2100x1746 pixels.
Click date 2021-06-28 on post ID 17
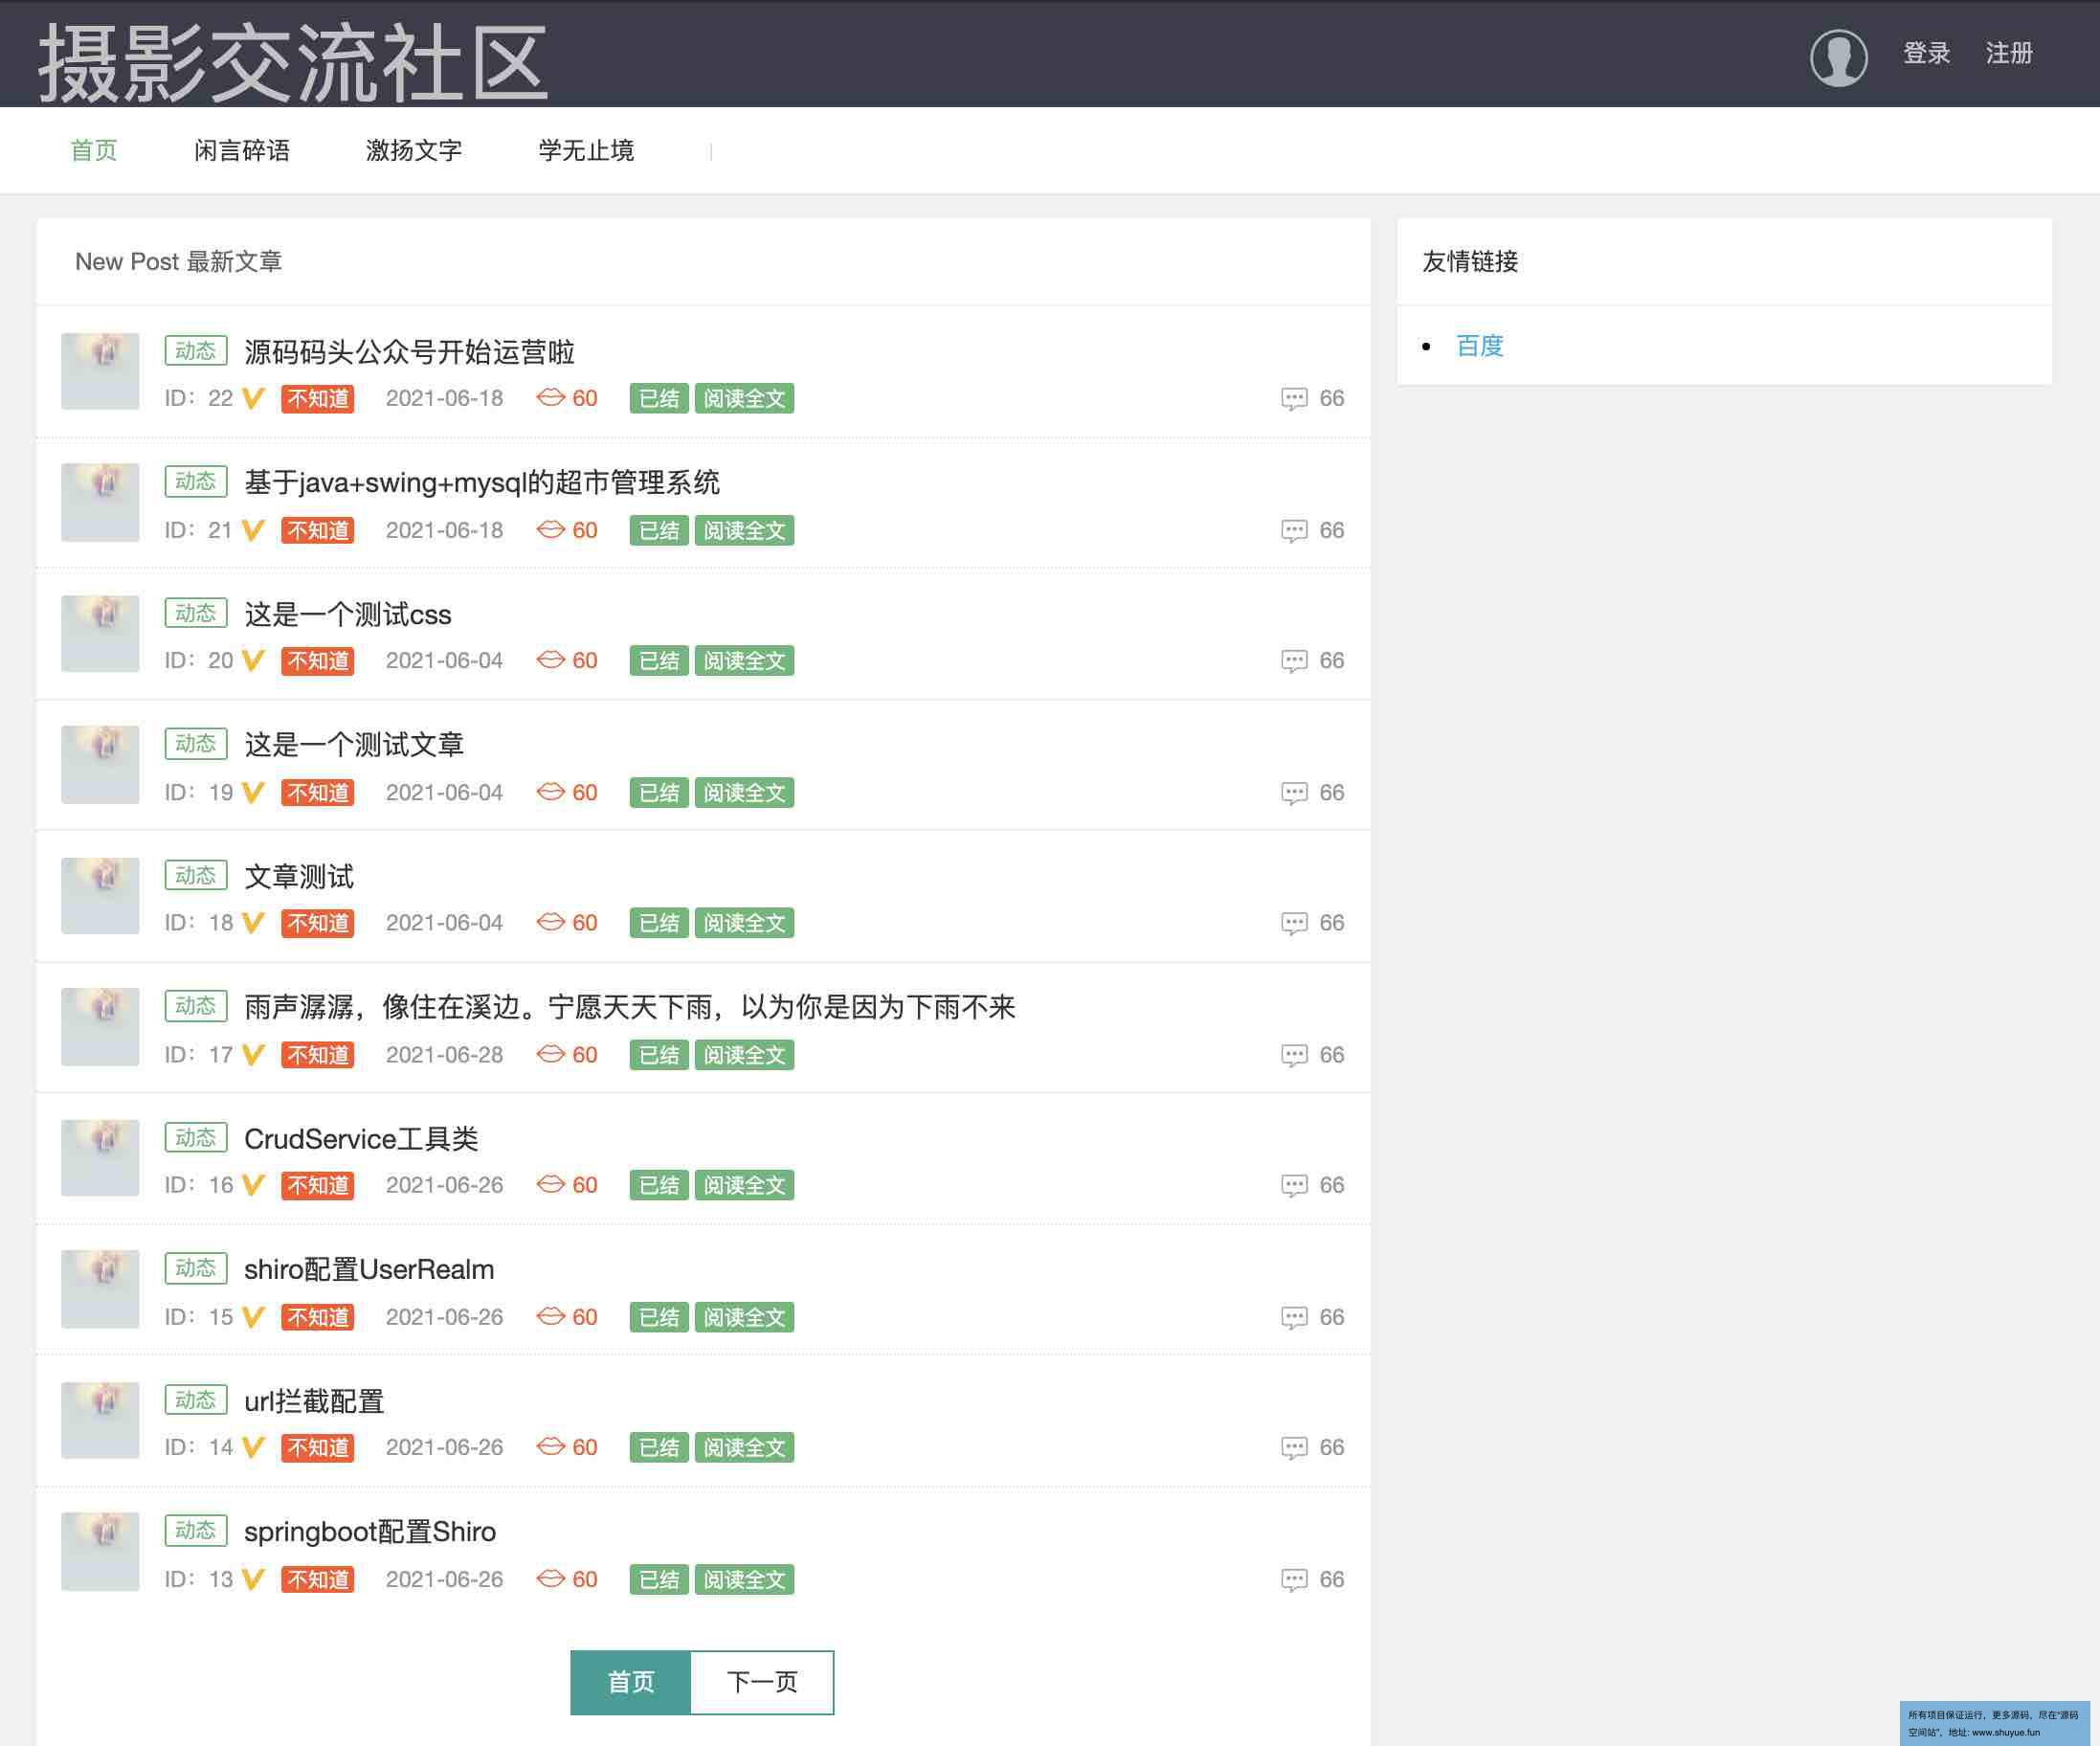[444, 1054]
